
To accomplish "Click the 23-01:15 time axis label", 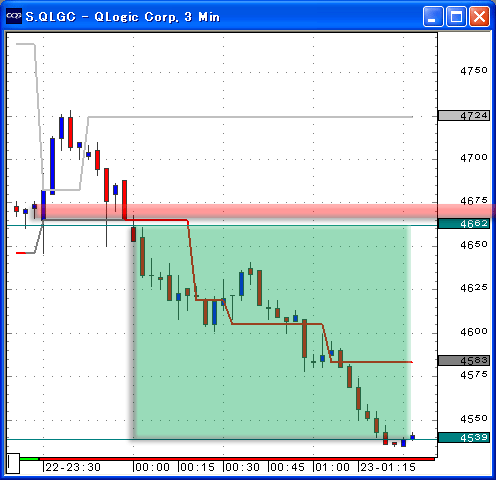I will [x=388, y=467].
